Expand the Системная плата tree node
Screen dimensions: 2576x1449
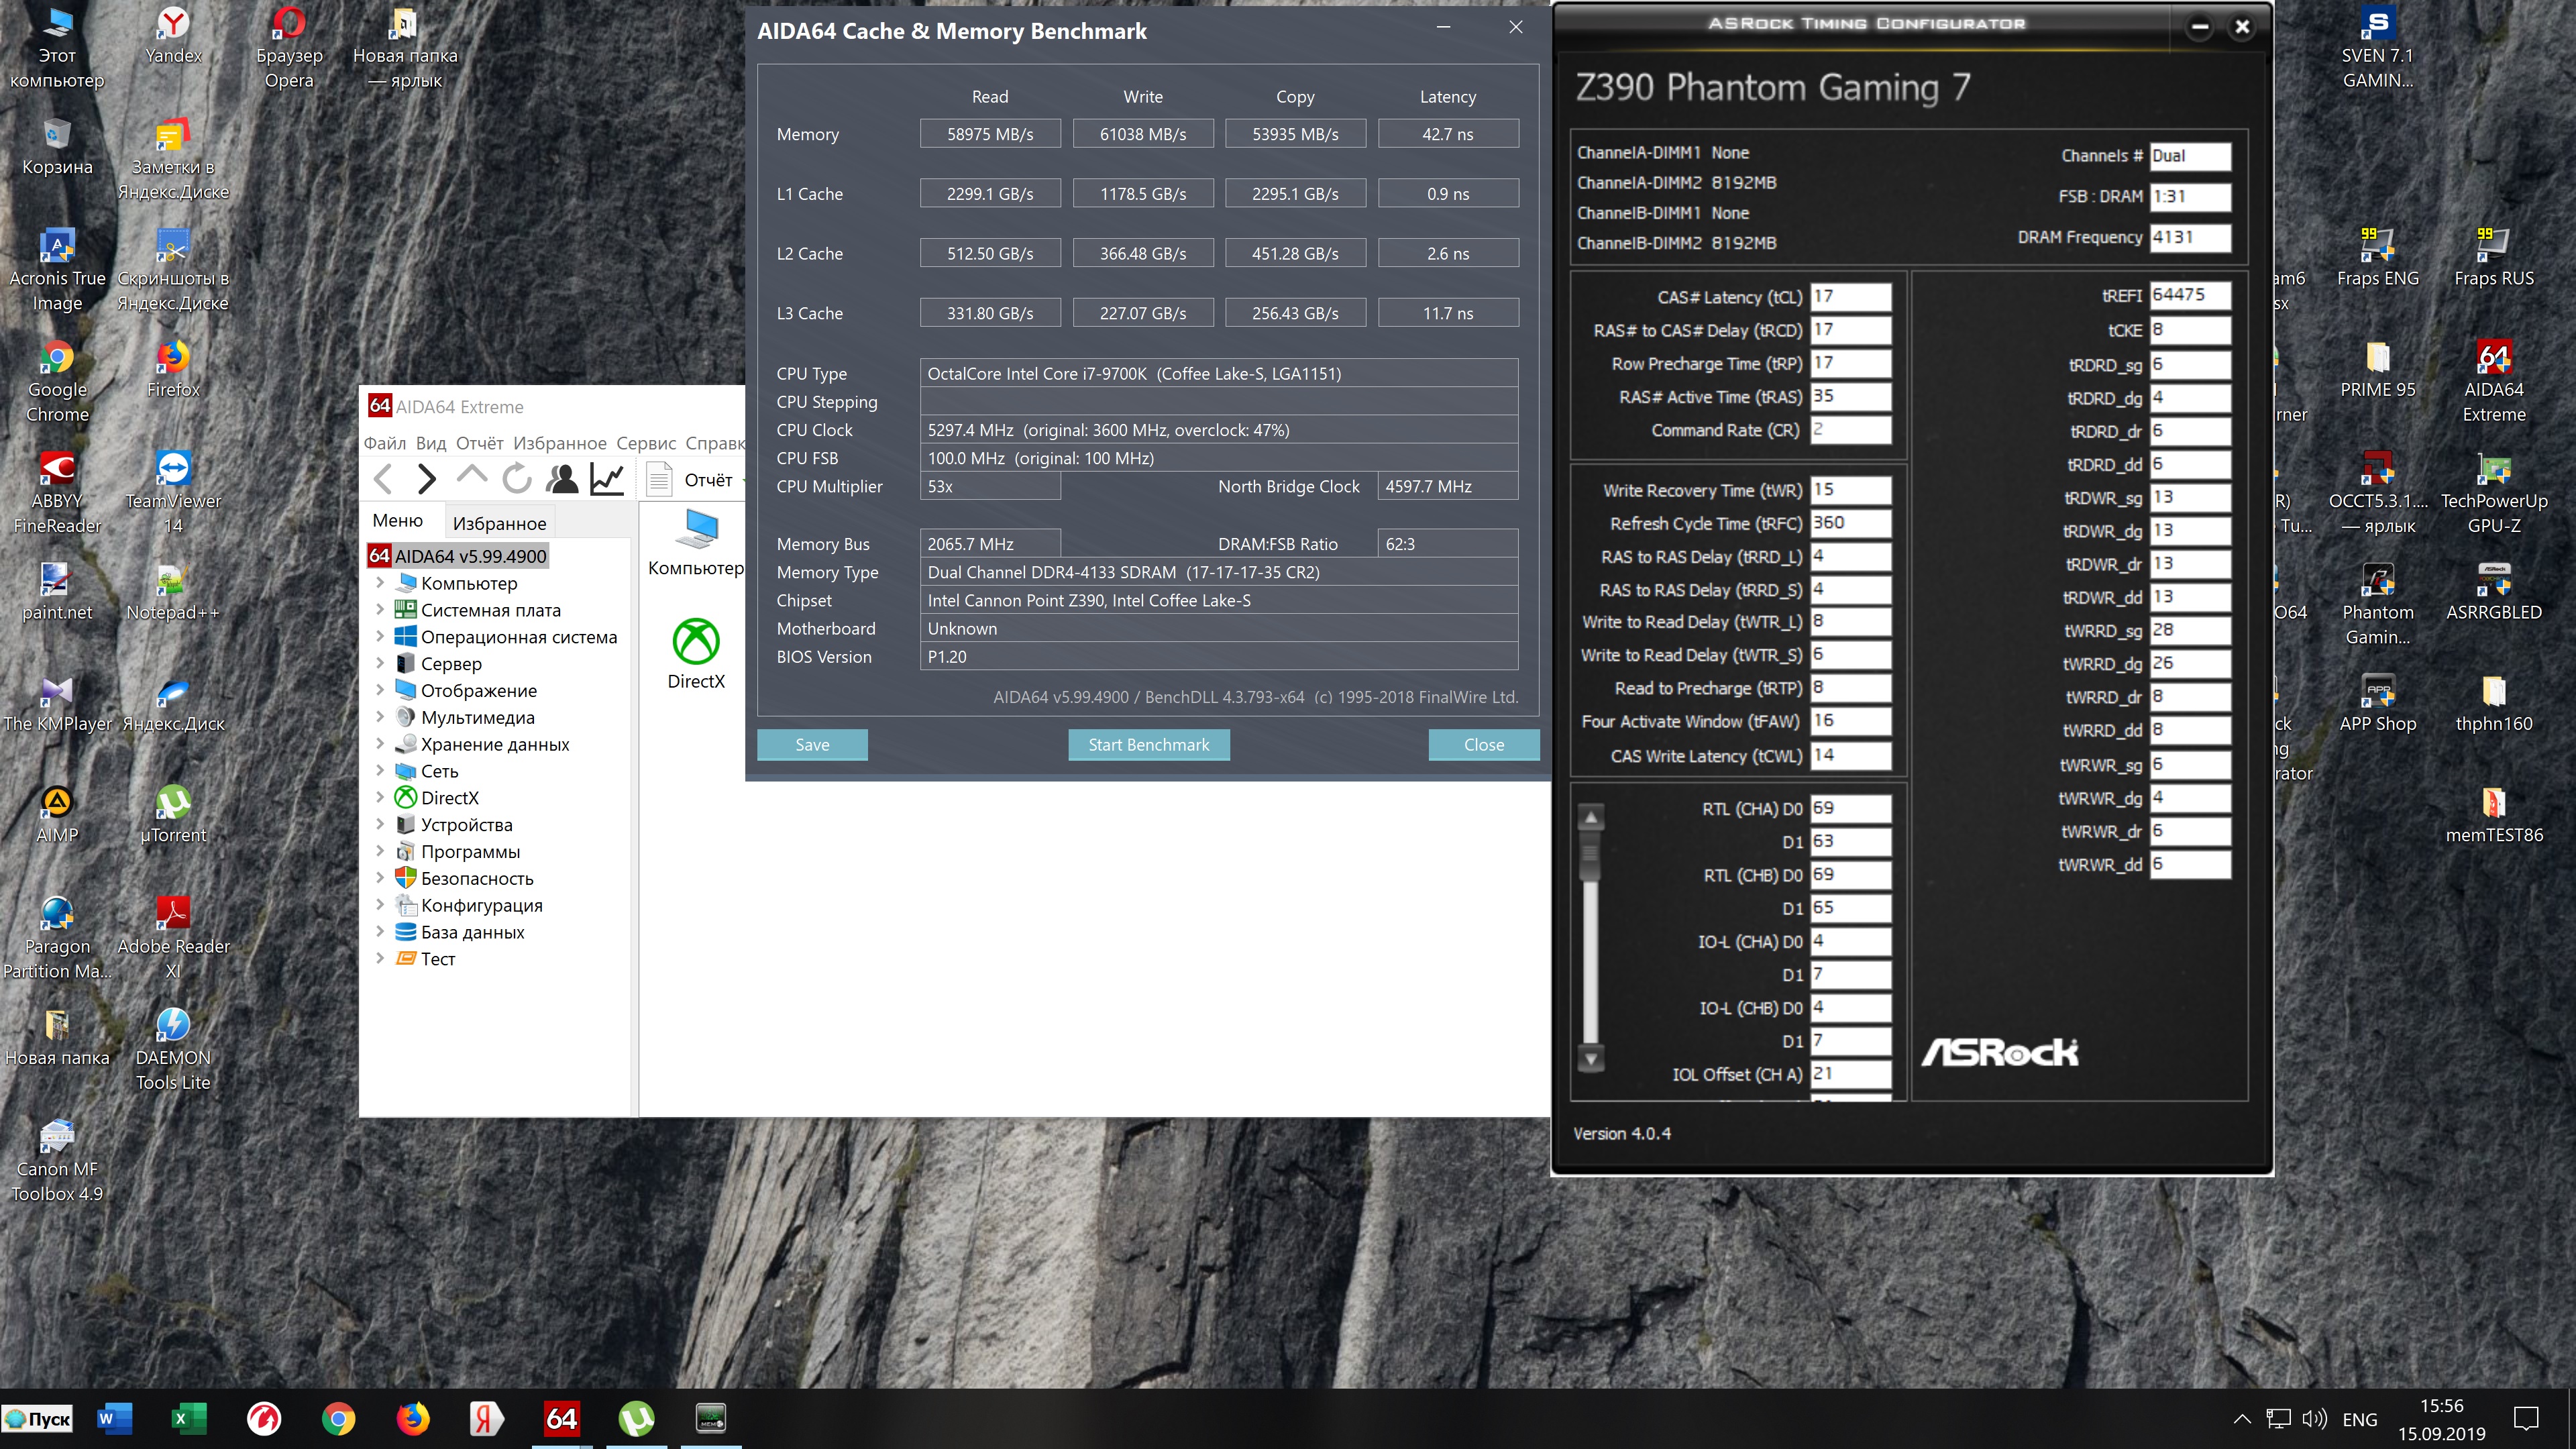[x=380, y=610]
